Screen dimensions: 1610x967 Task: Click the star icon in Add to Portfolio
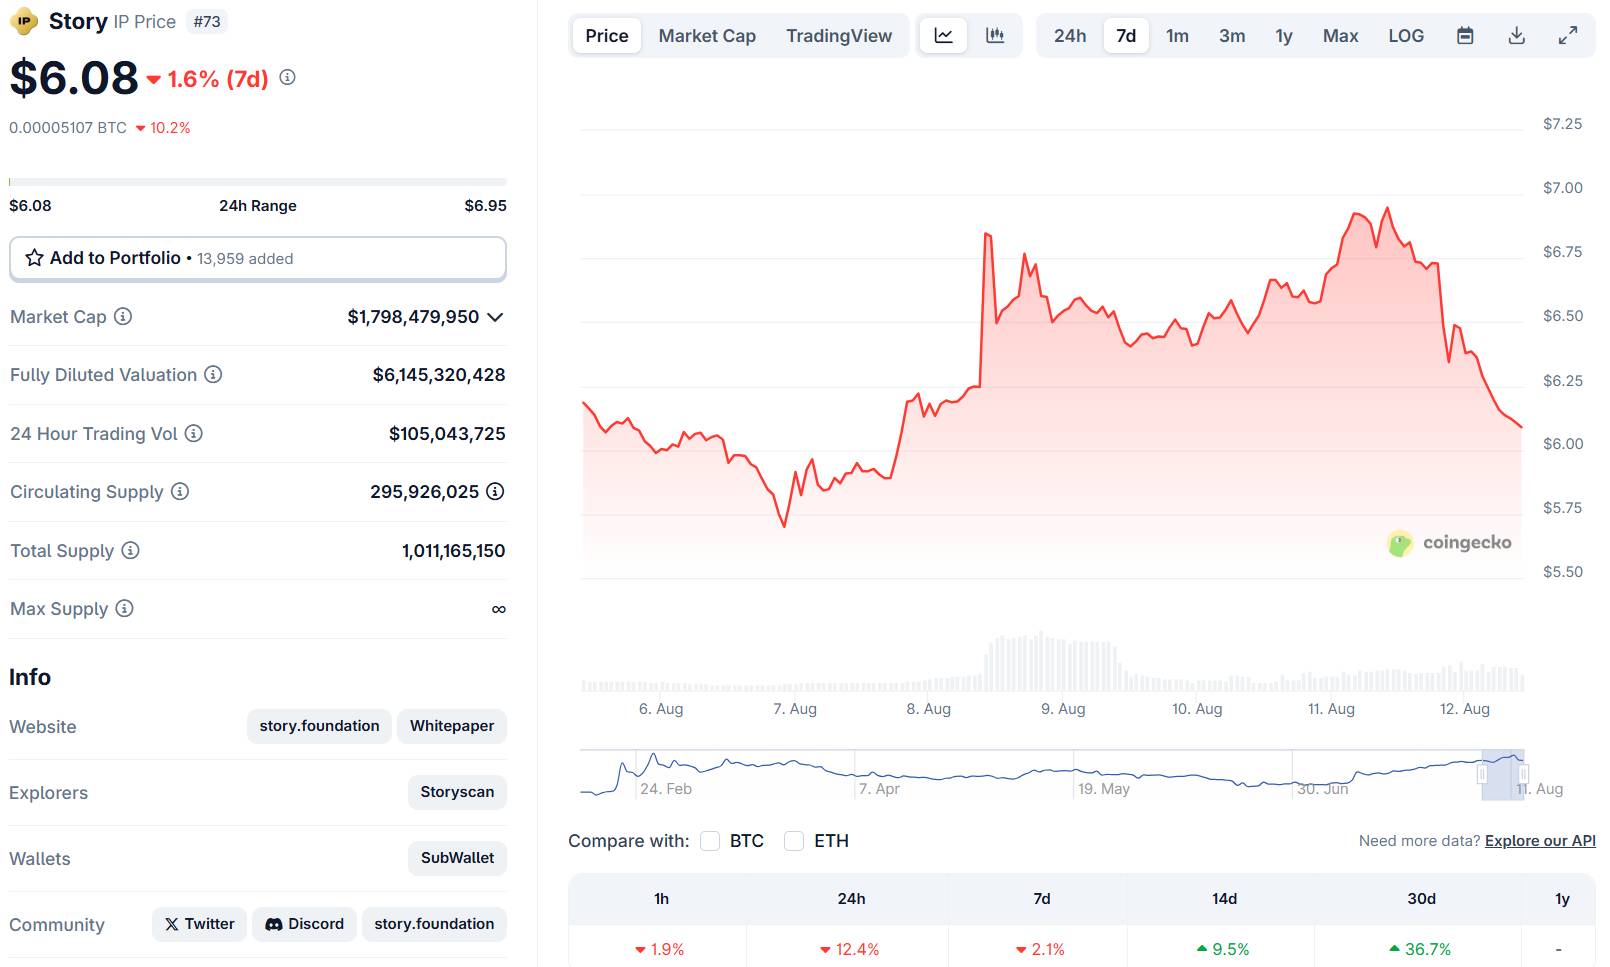click(34, 258)
